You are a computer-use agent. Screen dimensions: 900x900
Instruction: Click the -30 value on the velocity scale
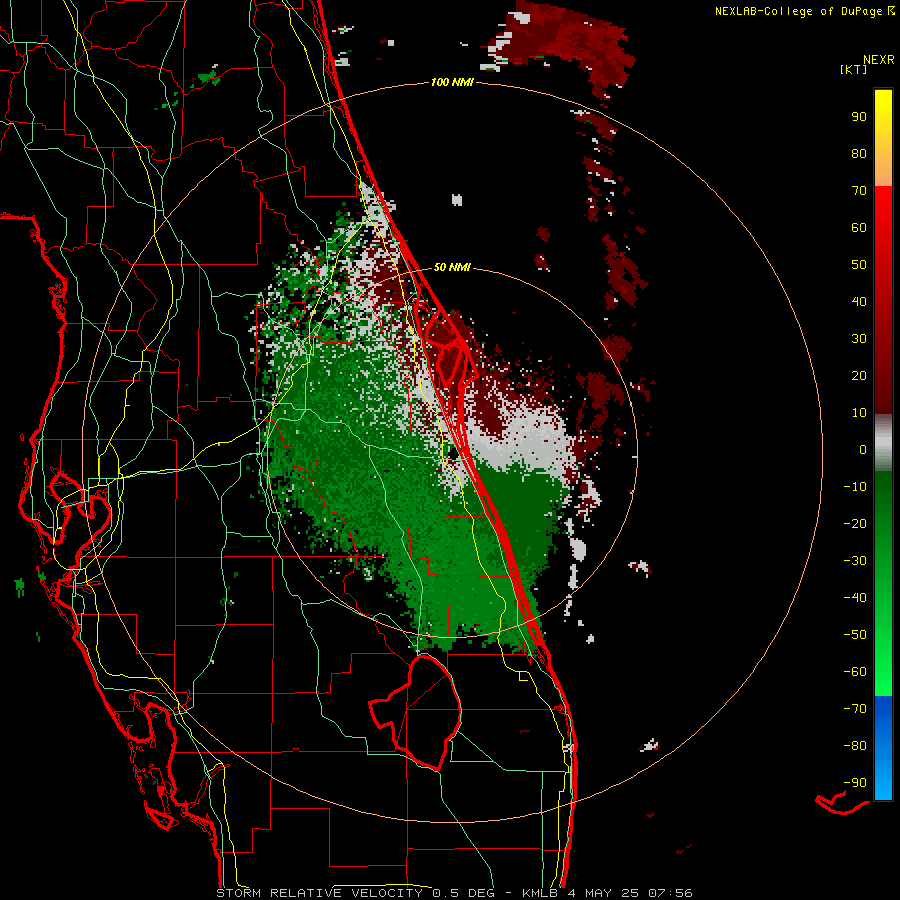pos(855,561)
